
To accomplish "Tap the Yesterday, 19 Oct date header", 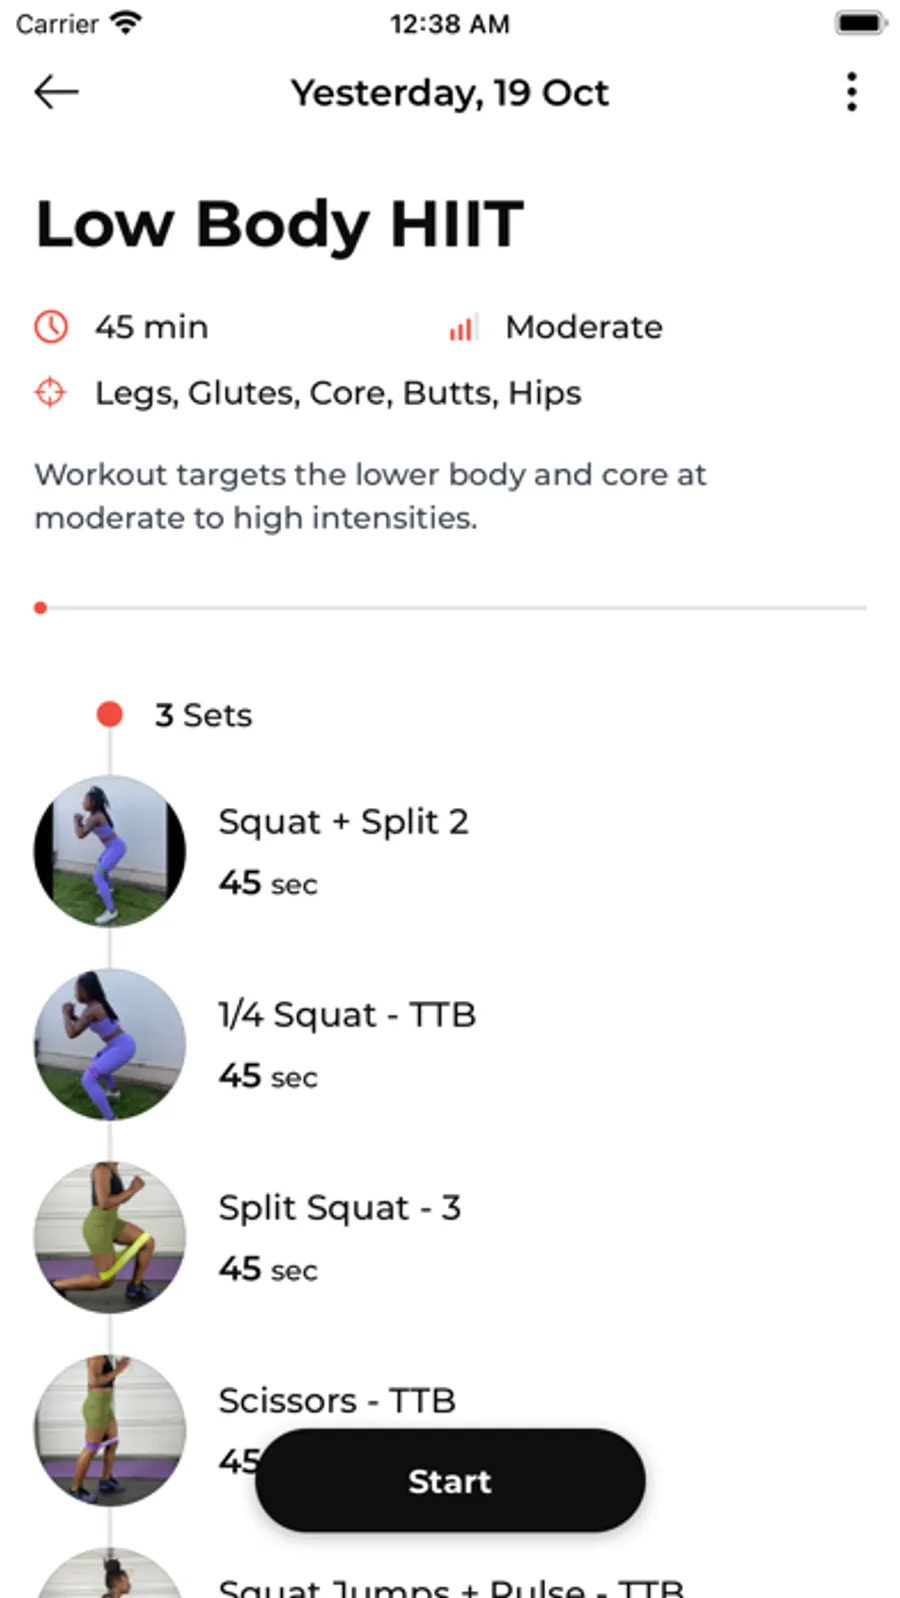I will tap(449, 93).
